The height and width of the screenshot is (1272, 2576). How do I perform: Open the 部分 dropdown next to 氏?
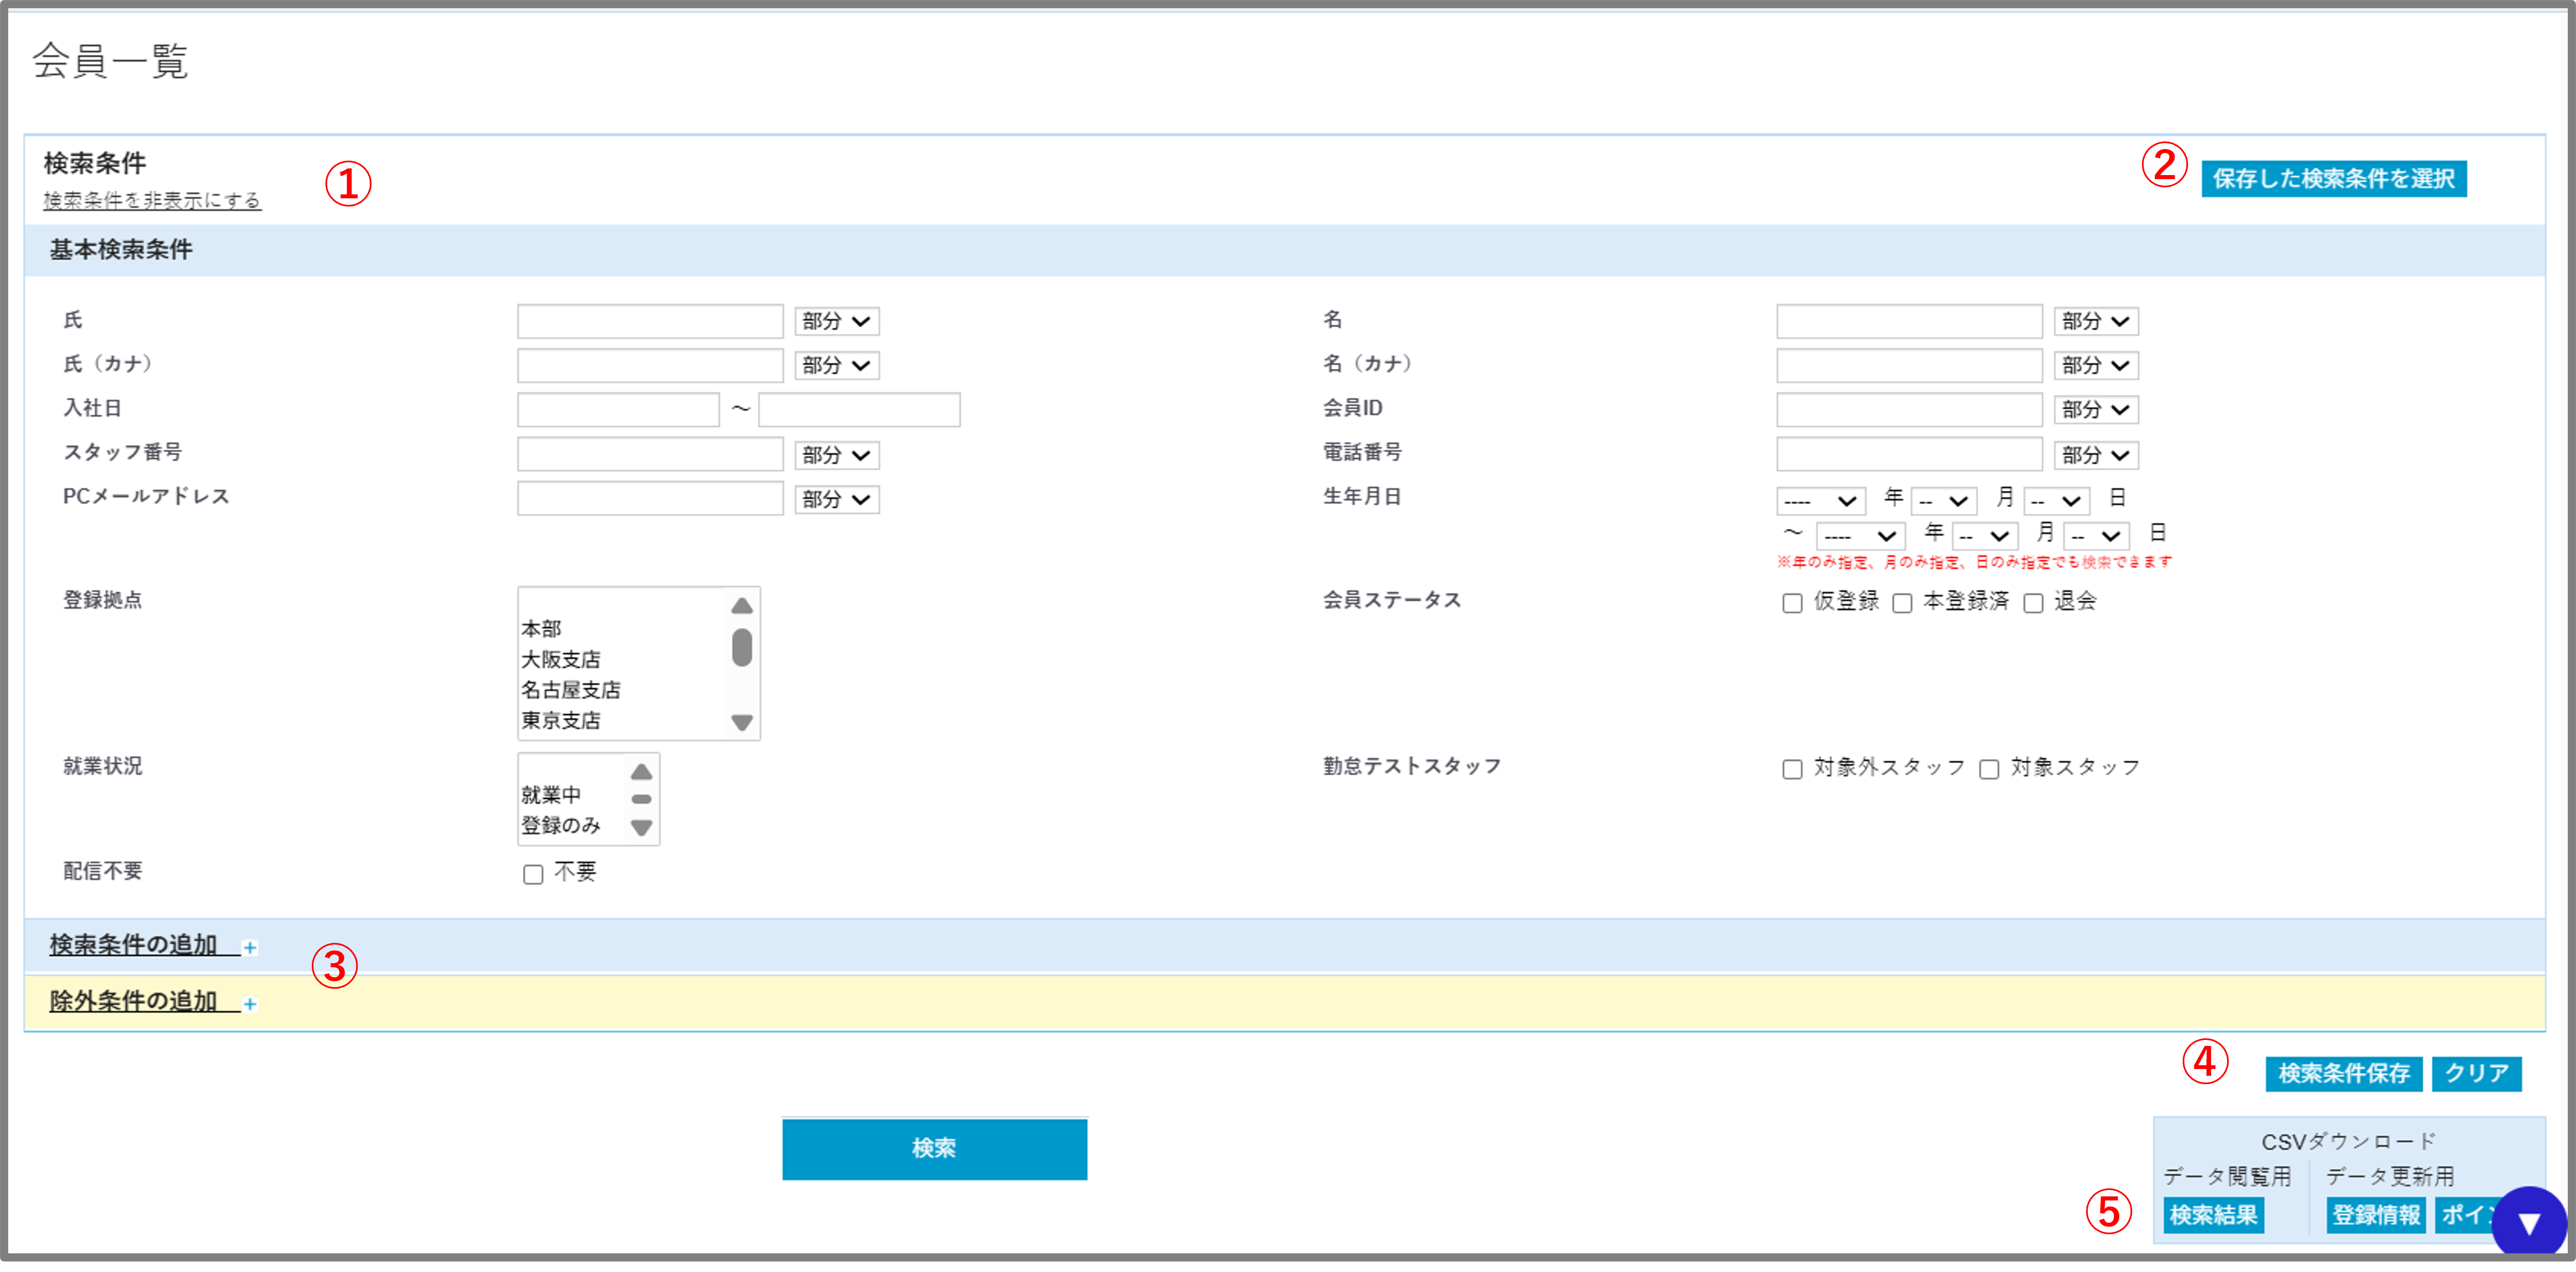click(837, 321)
